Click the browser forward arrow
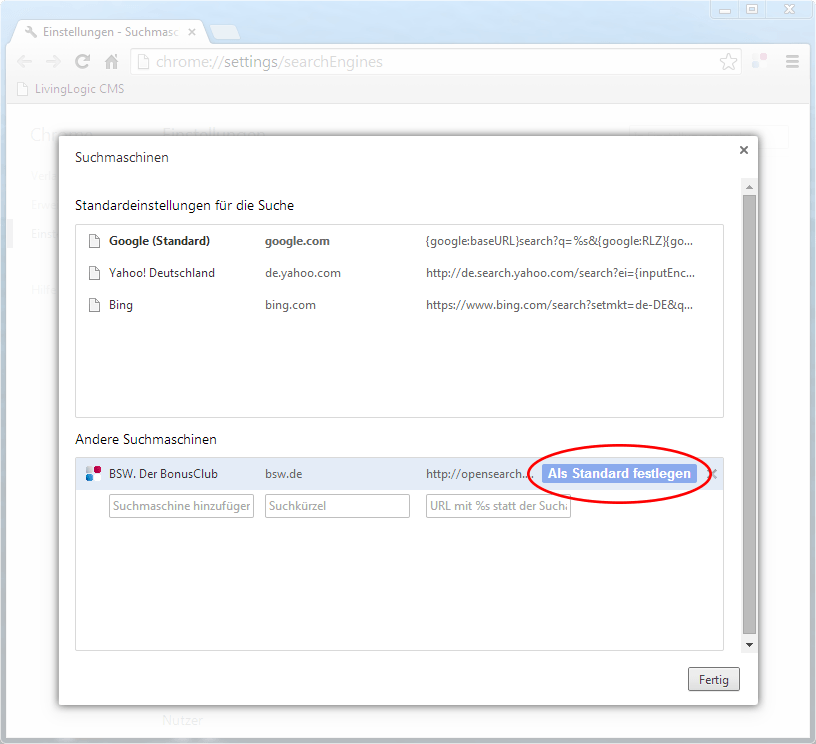Screen dimensions: 816x744 click(53, 62)
